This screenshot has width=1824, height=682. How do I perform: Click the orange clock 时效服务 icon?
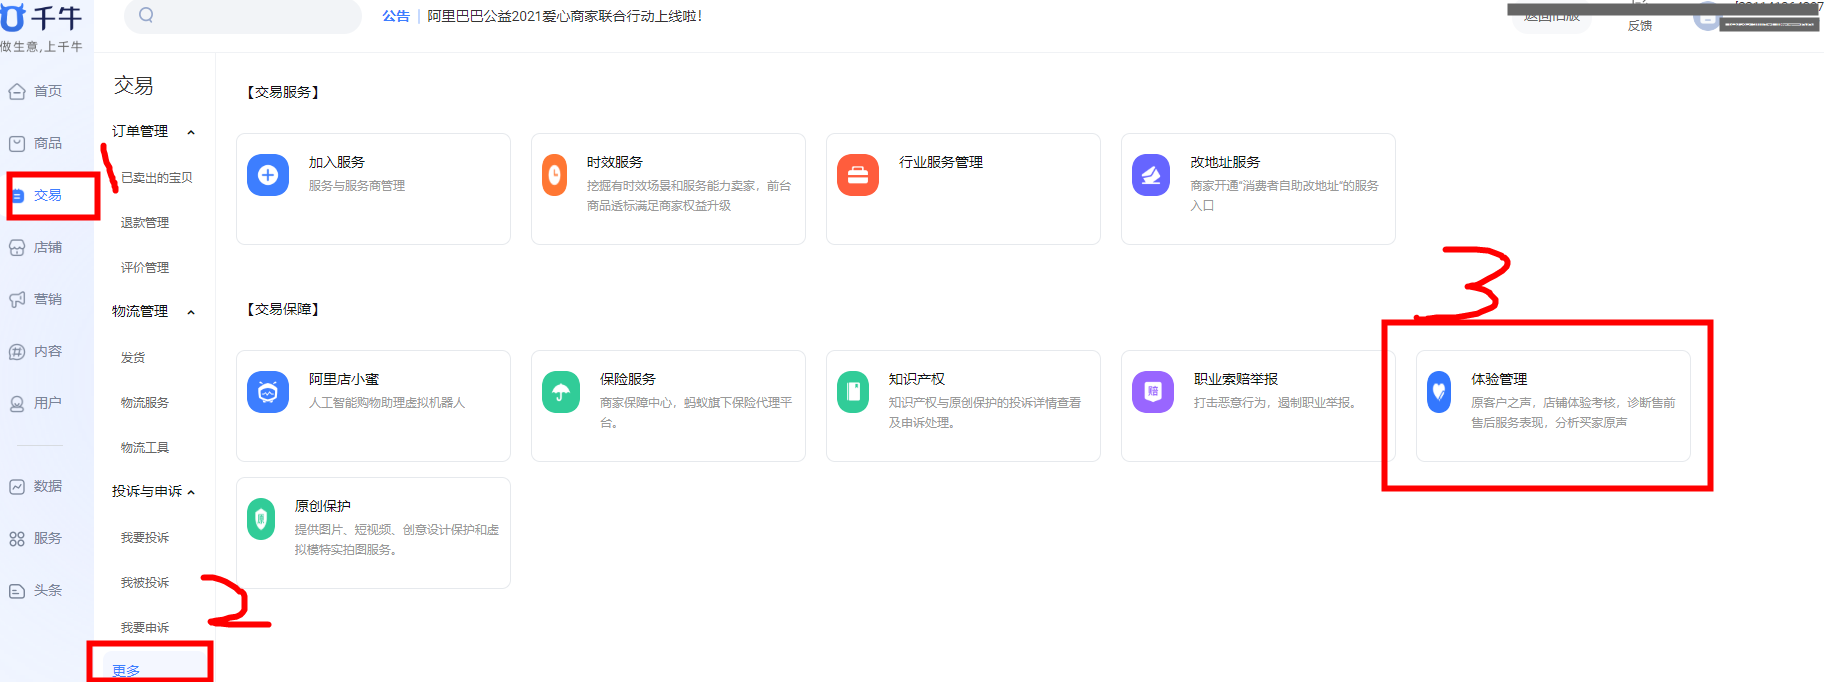click(x=554, y=175)
